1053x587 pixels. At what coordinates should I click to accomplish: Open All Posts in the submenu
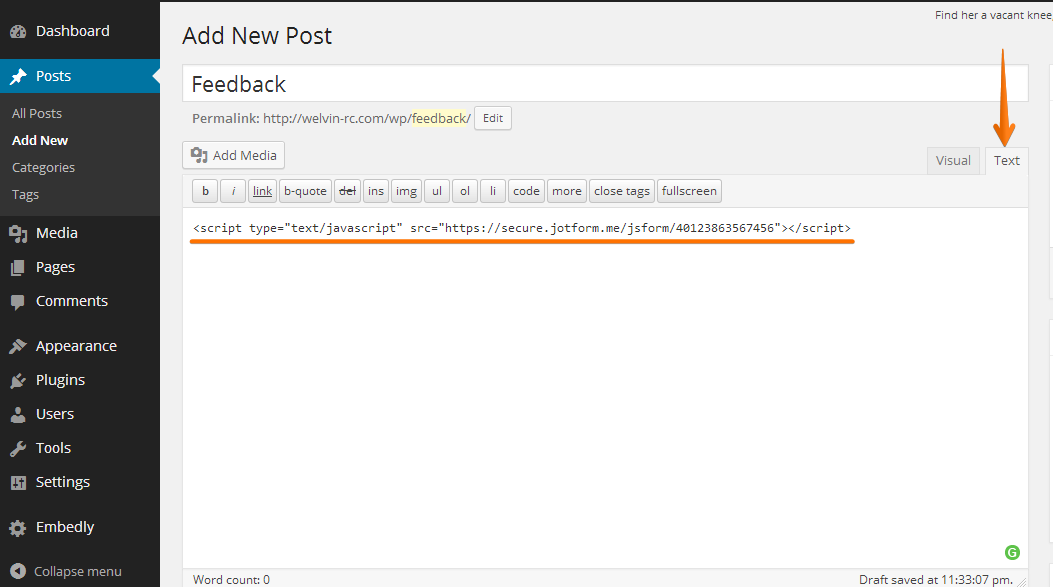(37, 113)
